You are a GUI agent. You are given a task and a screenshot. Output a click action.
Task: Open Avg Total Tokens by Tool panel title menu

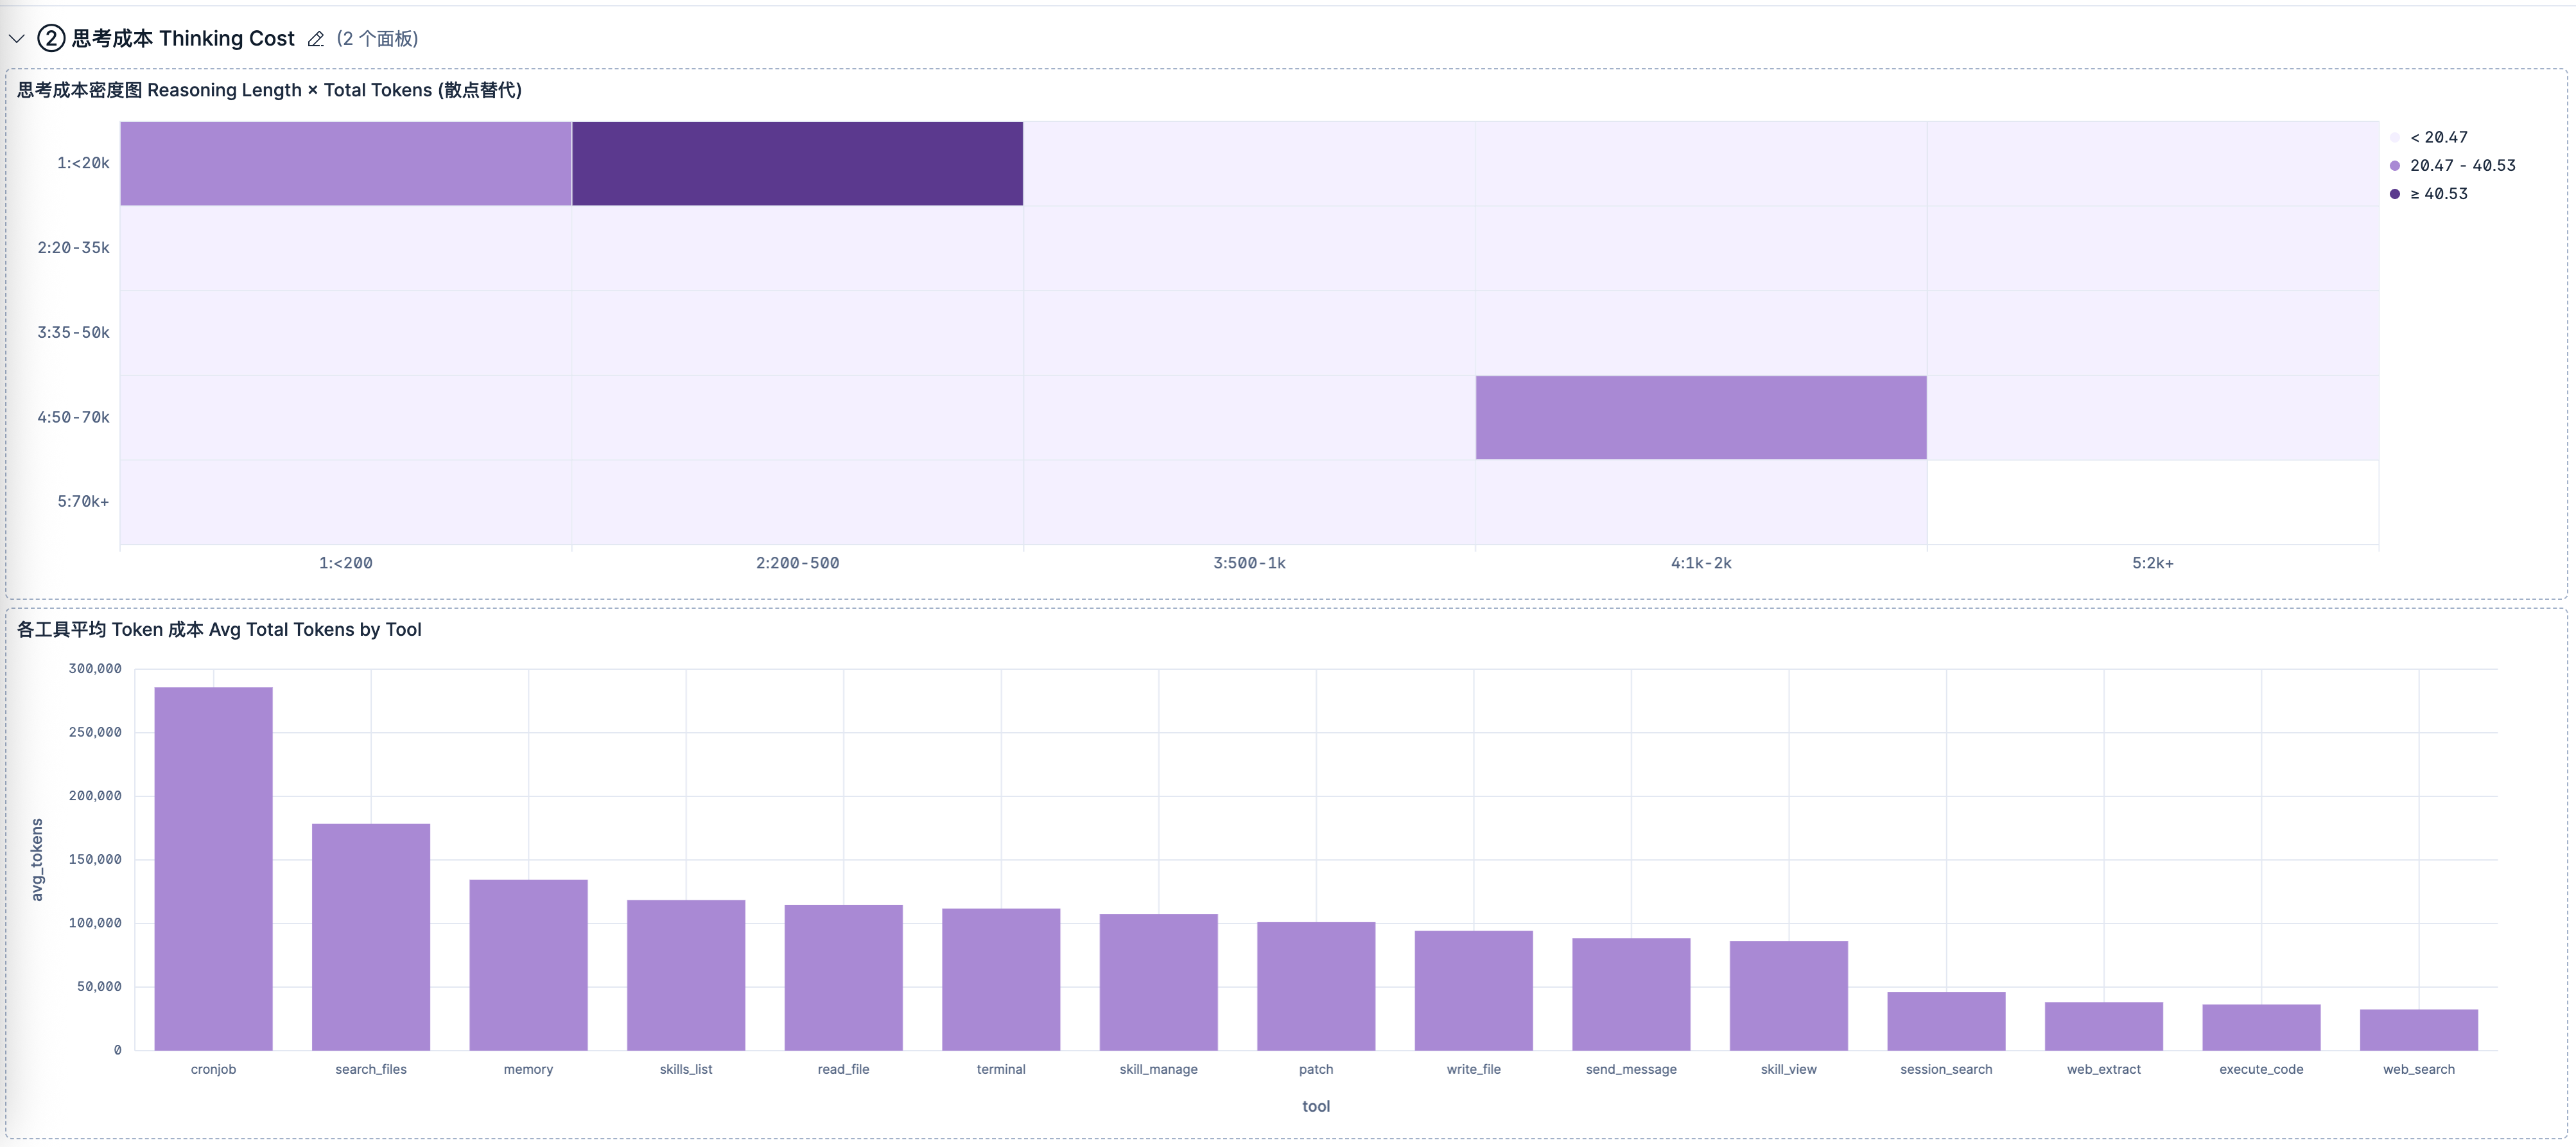pyautogui.click(x=219, y=629)
